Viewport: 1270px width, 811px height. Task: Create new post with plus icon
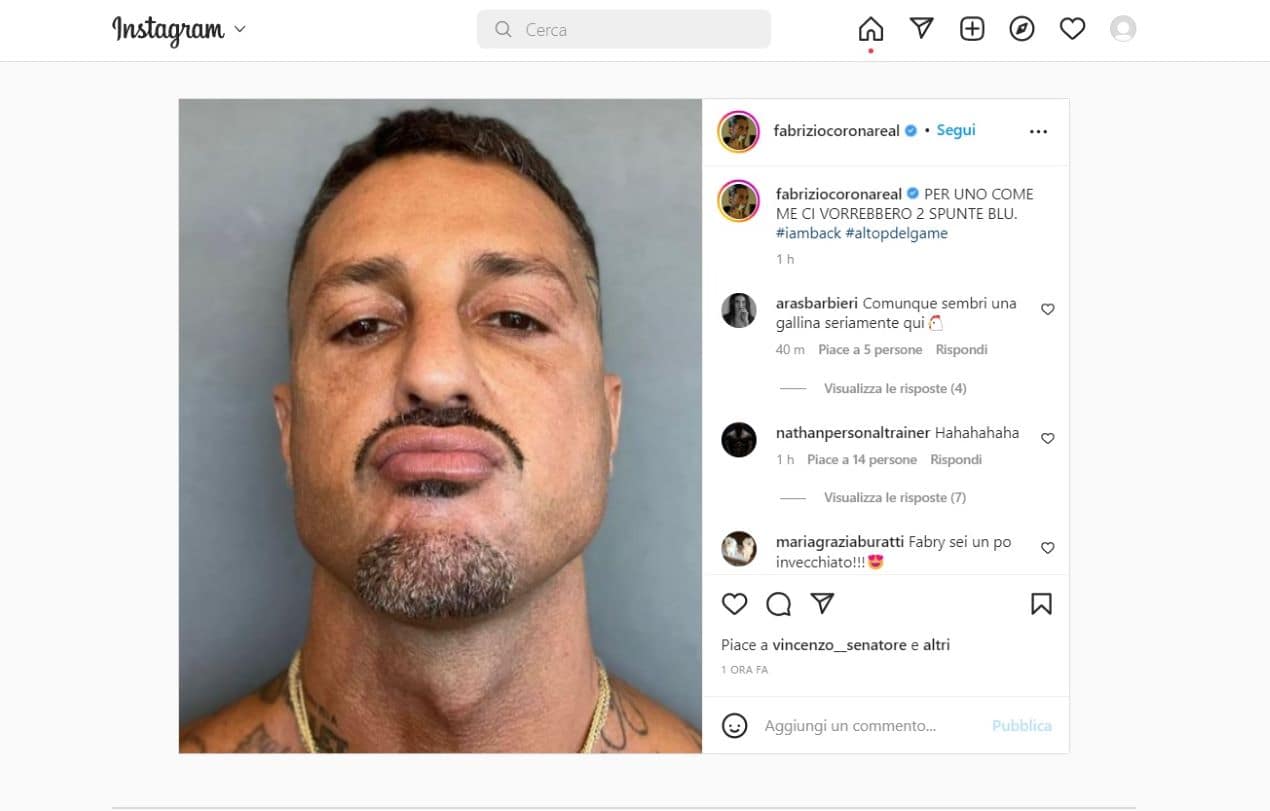point(972,29)
